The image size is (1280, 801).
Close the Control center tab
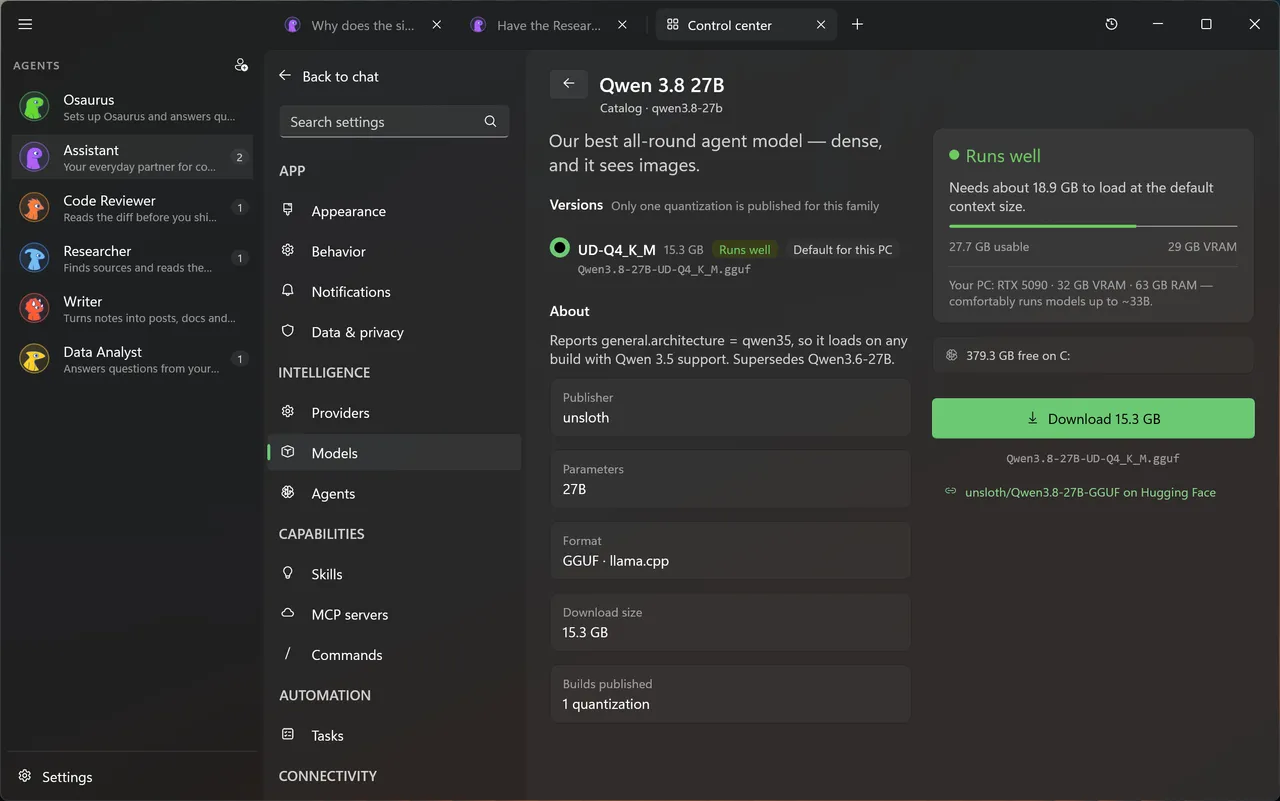pyautogui.click(x=821, y=25)
